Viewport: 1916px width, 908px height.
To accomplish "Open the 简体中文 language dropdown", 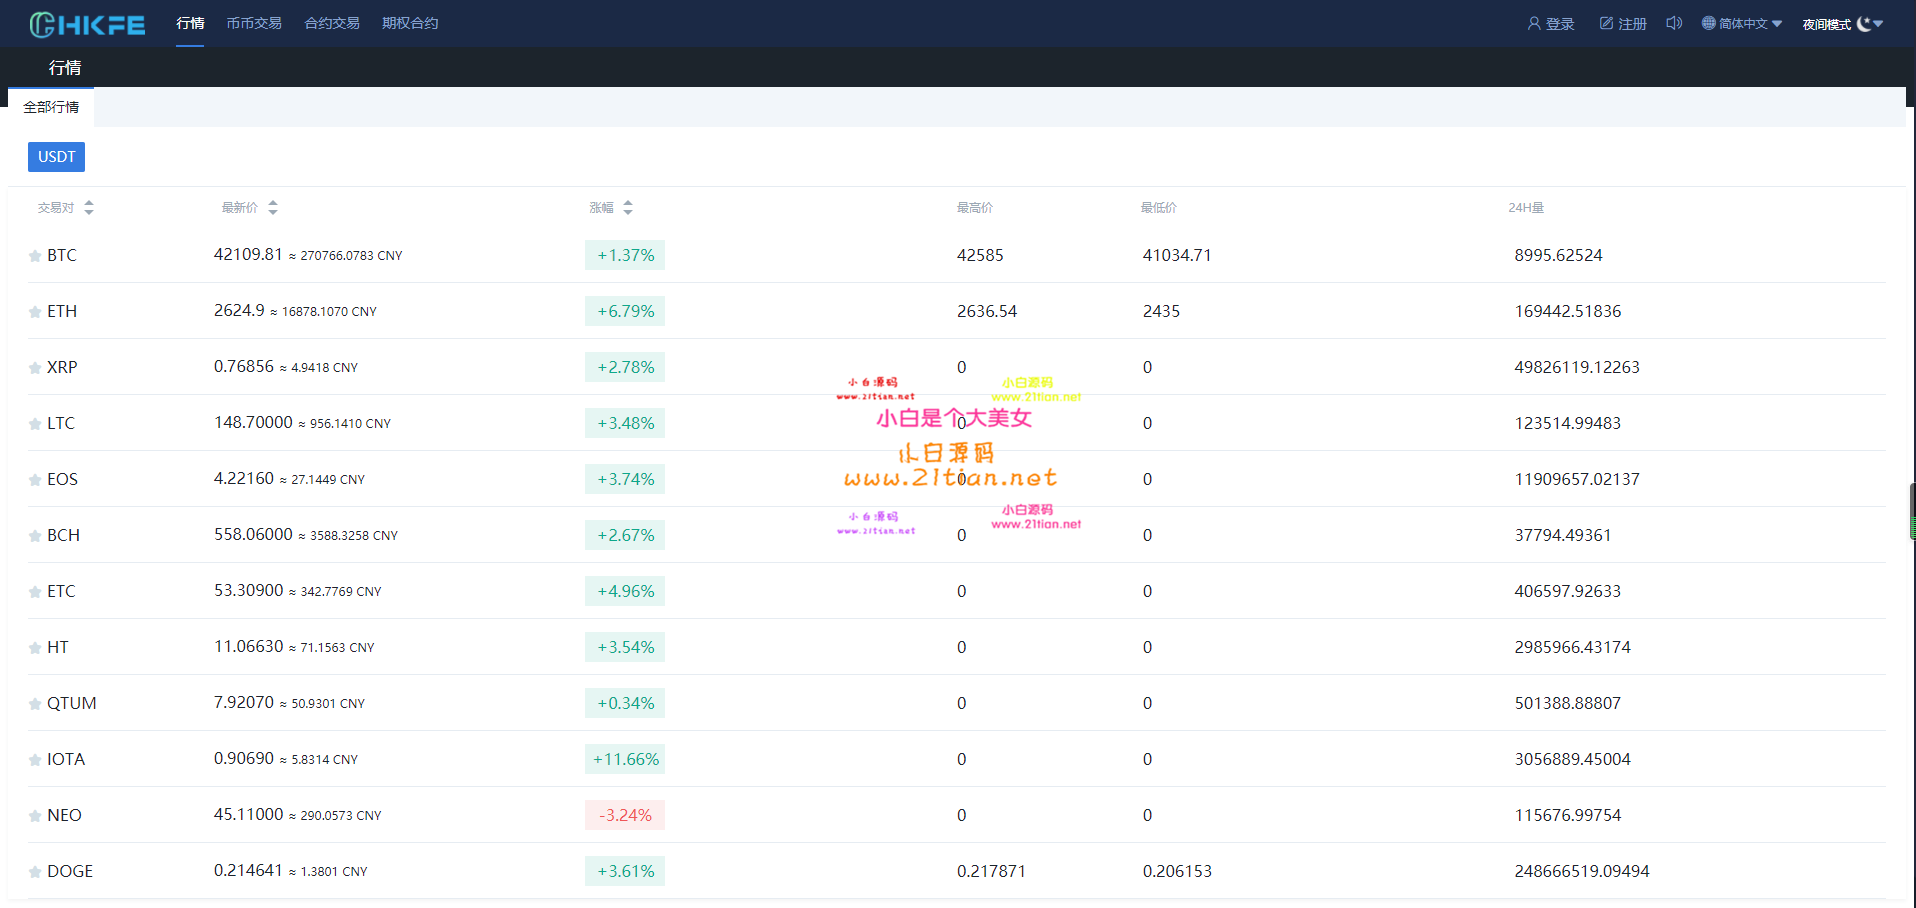I will pyautogui.click(x=1742, y=24).
